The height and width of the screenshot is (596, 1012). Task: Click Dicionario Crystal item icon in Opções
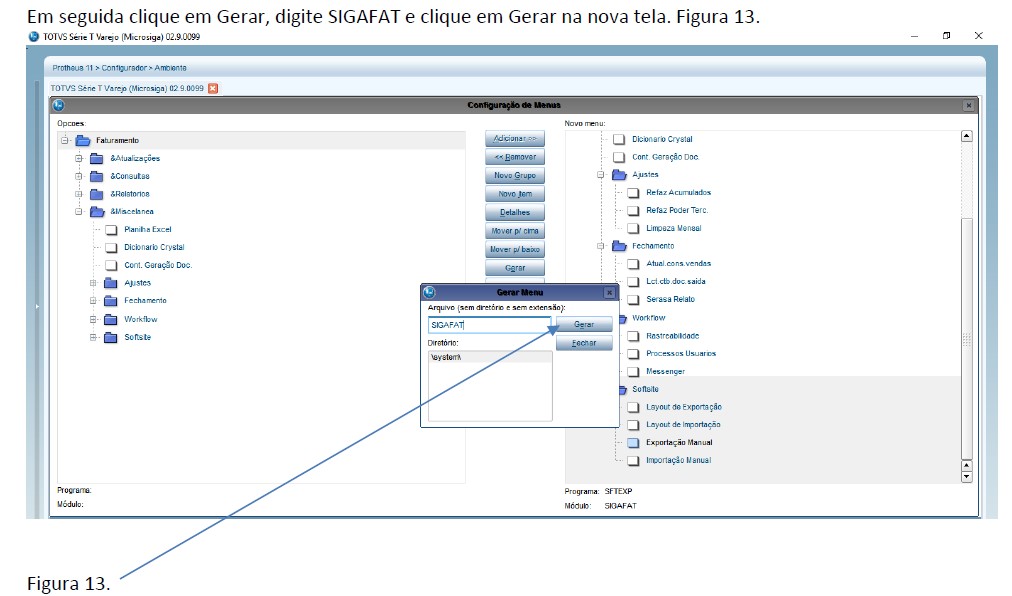coord(111,247)
